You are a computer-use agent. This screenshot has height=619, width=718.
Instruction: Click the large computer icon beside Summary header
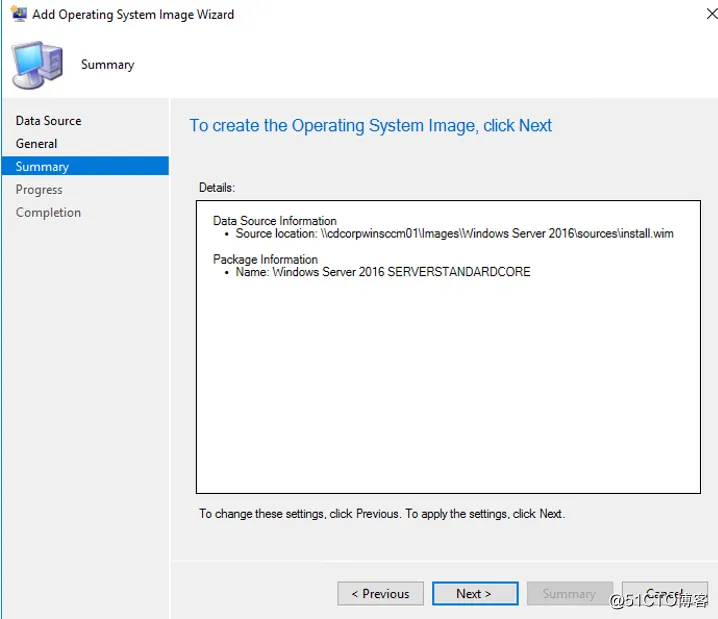coord(37,65)
